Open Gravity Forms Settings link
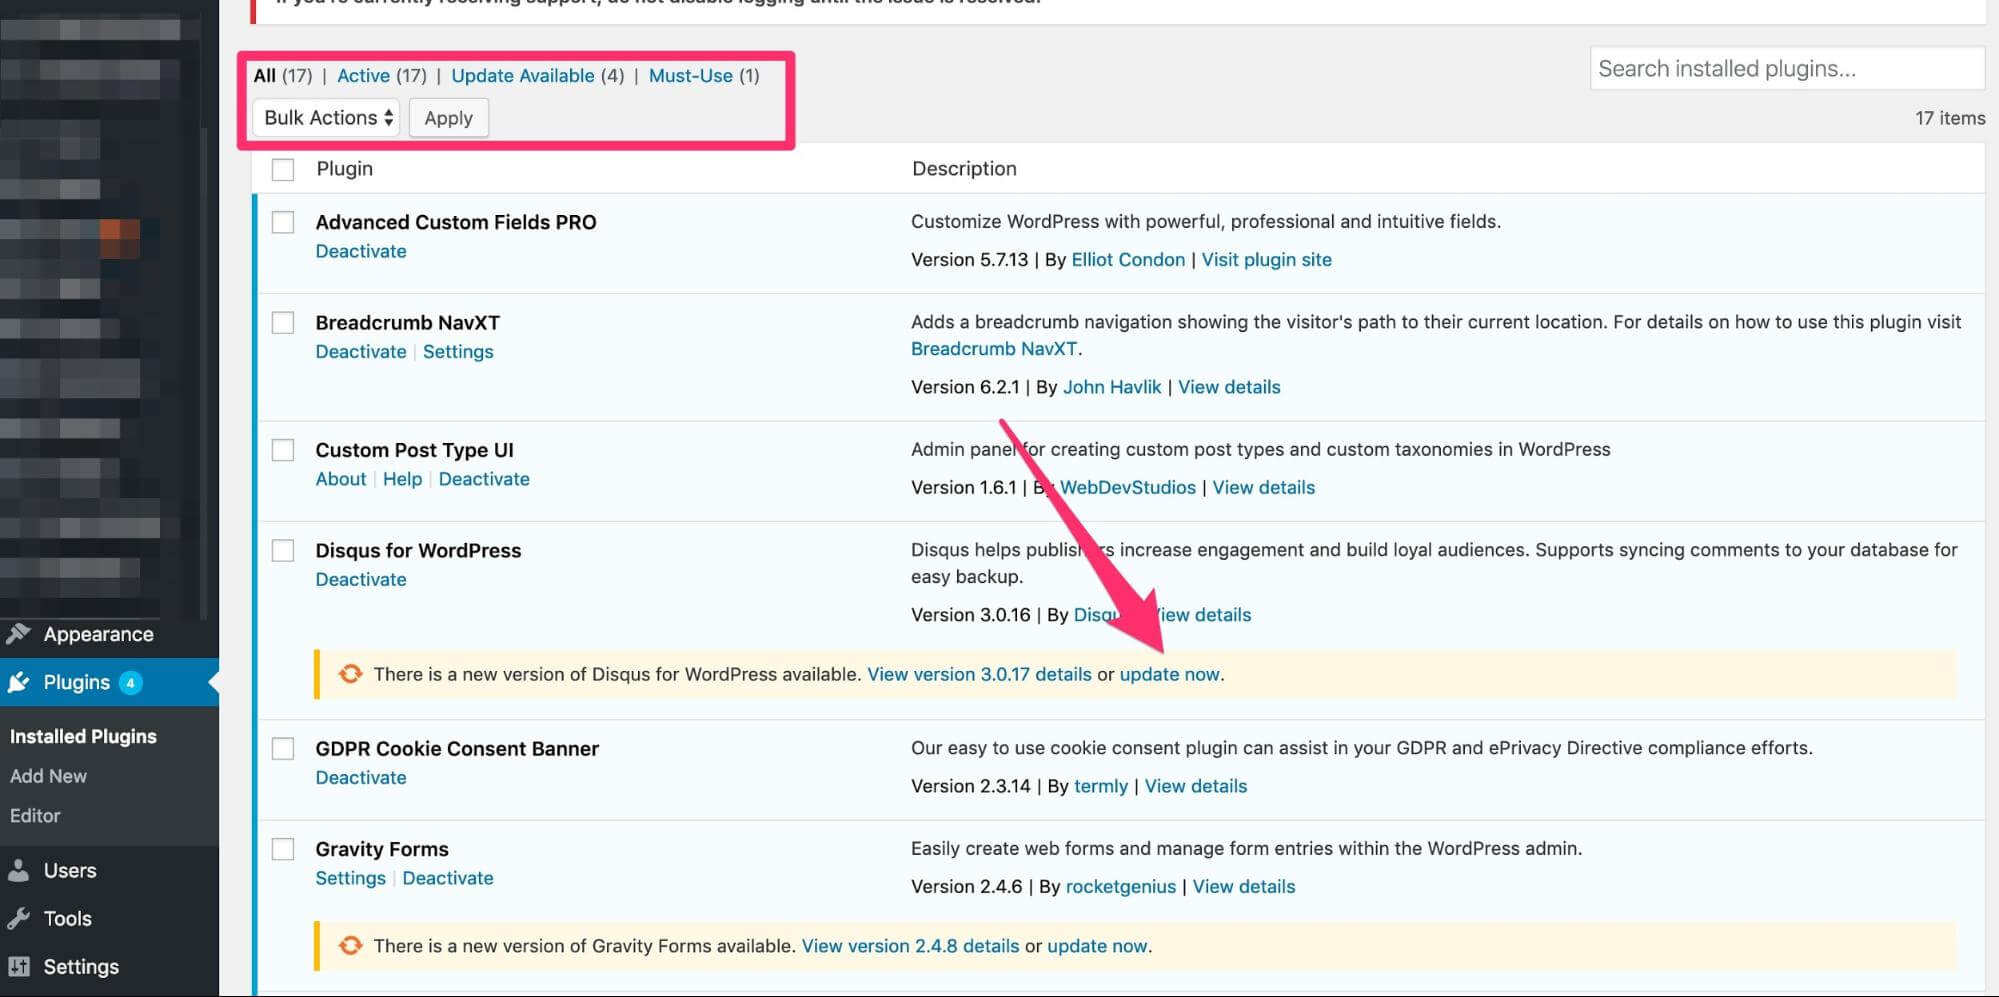The image size is (1999, 997). pos(350,878)
